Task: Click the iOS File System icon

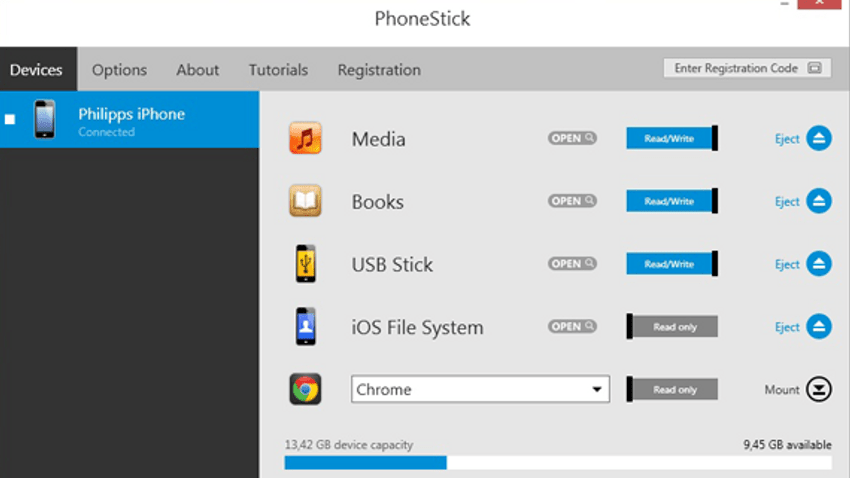Action: (x=306, y=326)
